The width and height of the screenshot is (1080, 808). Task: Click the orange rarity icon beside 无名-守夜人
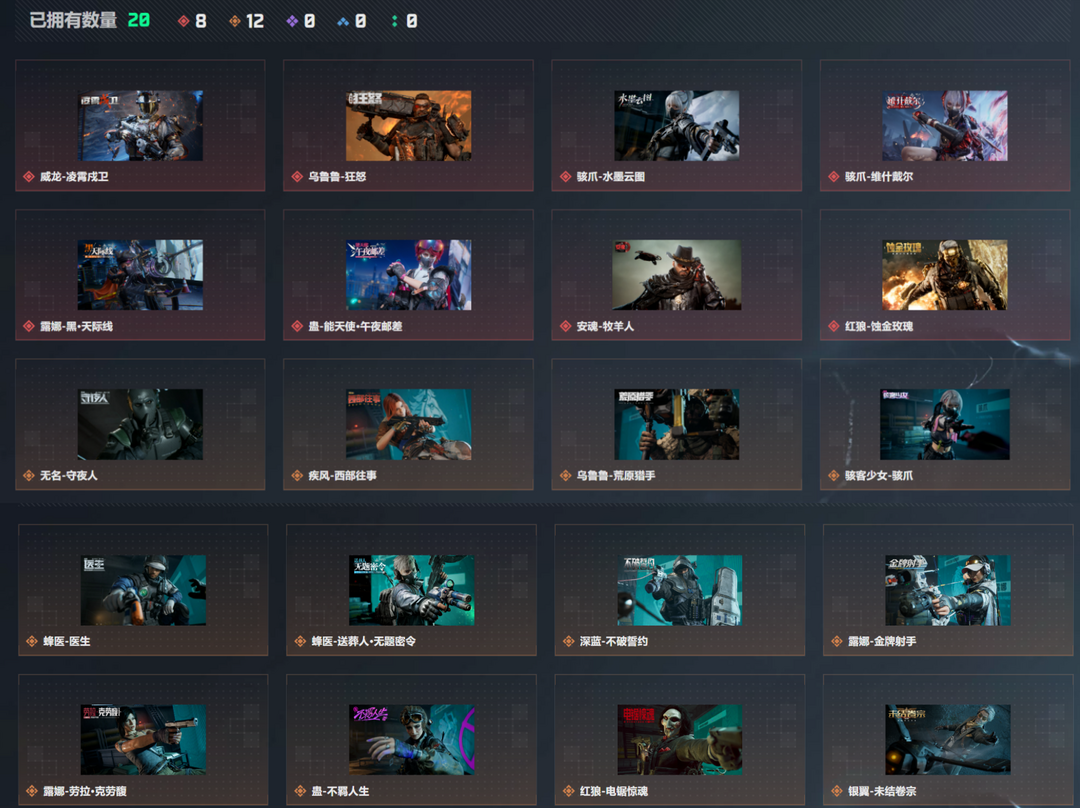[x=29, y=475]
